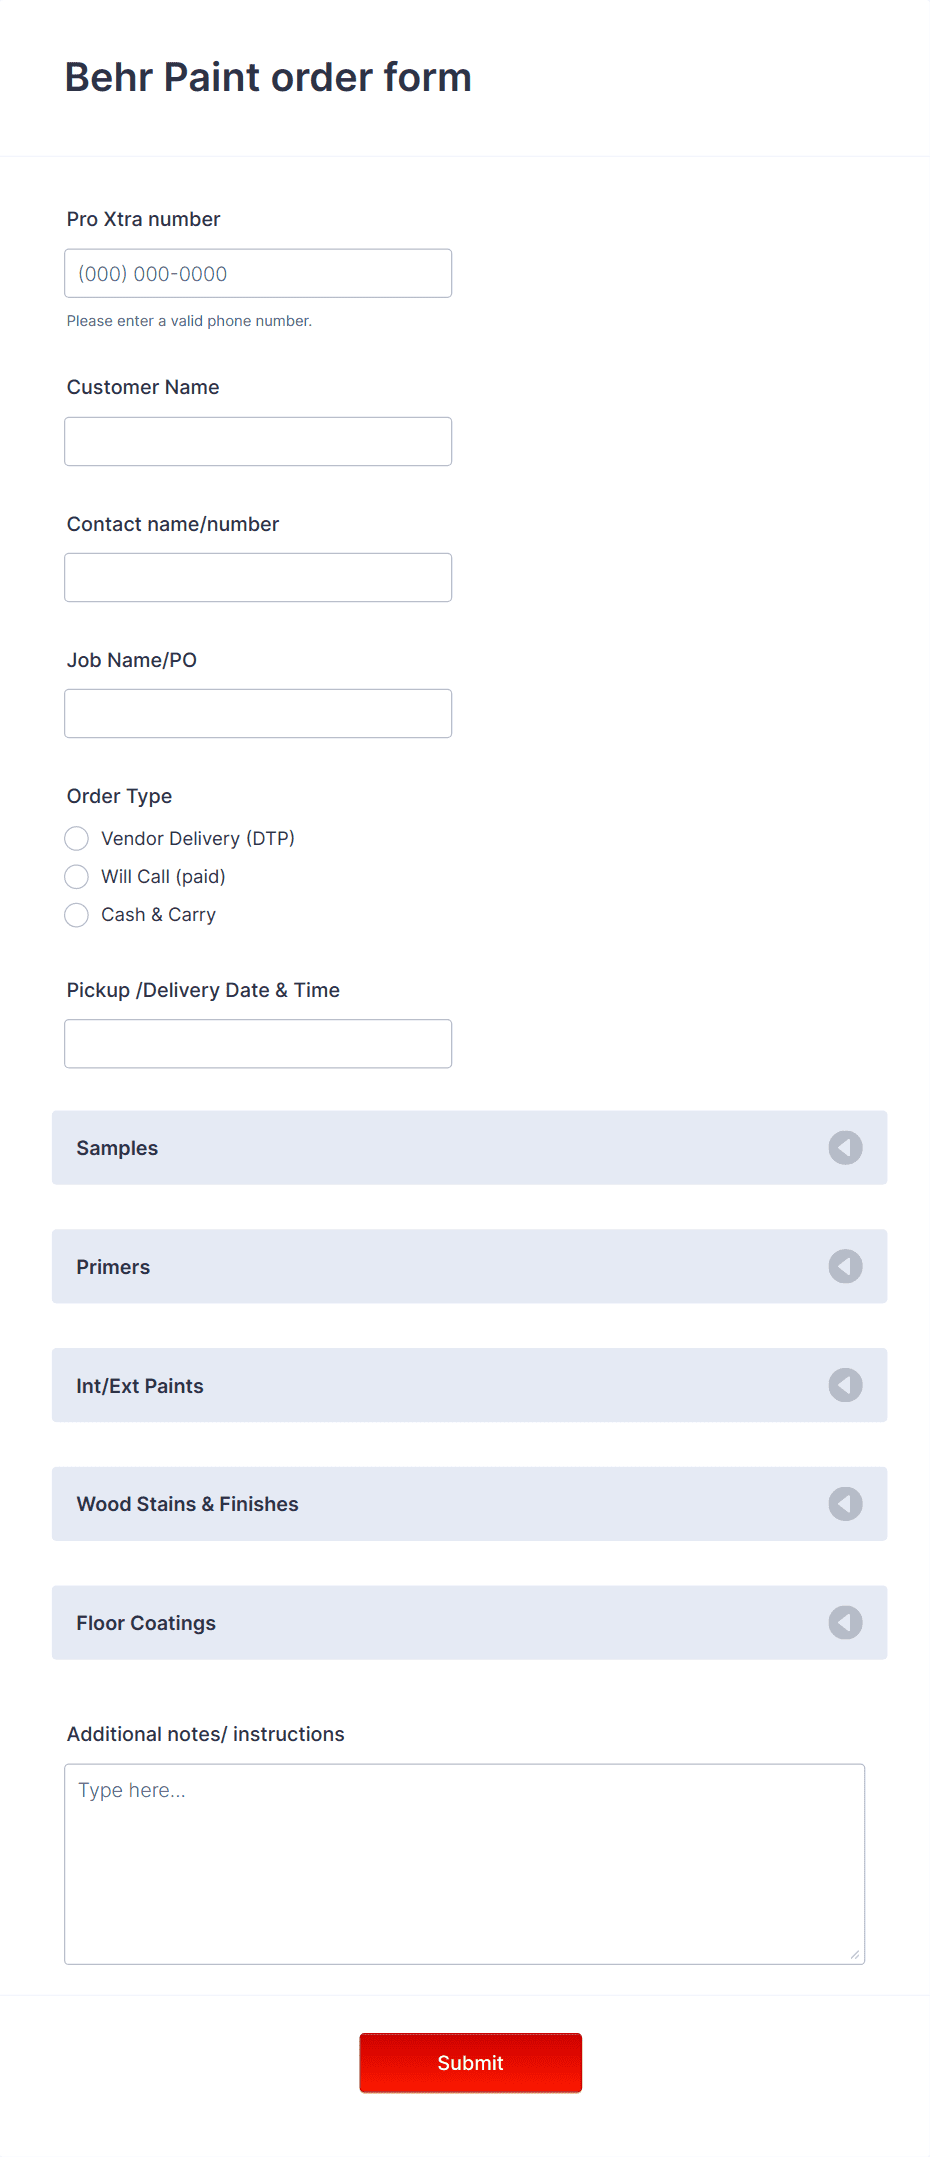Click the arrow icon beside Primers

pos(844,1266)
